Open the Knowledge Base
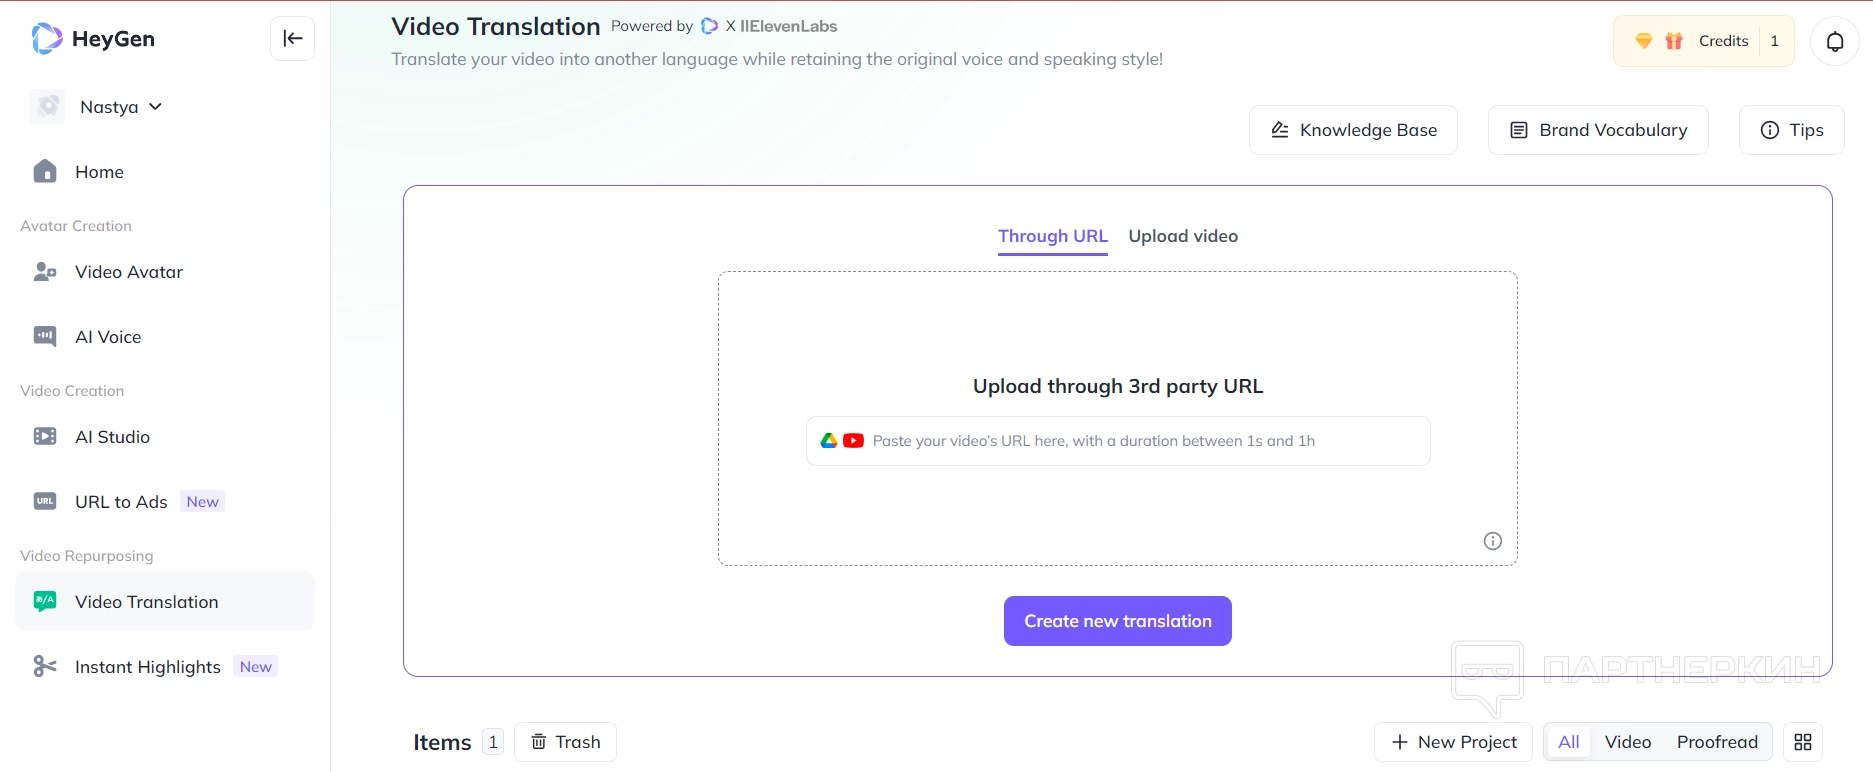 tap(1353, 130)
